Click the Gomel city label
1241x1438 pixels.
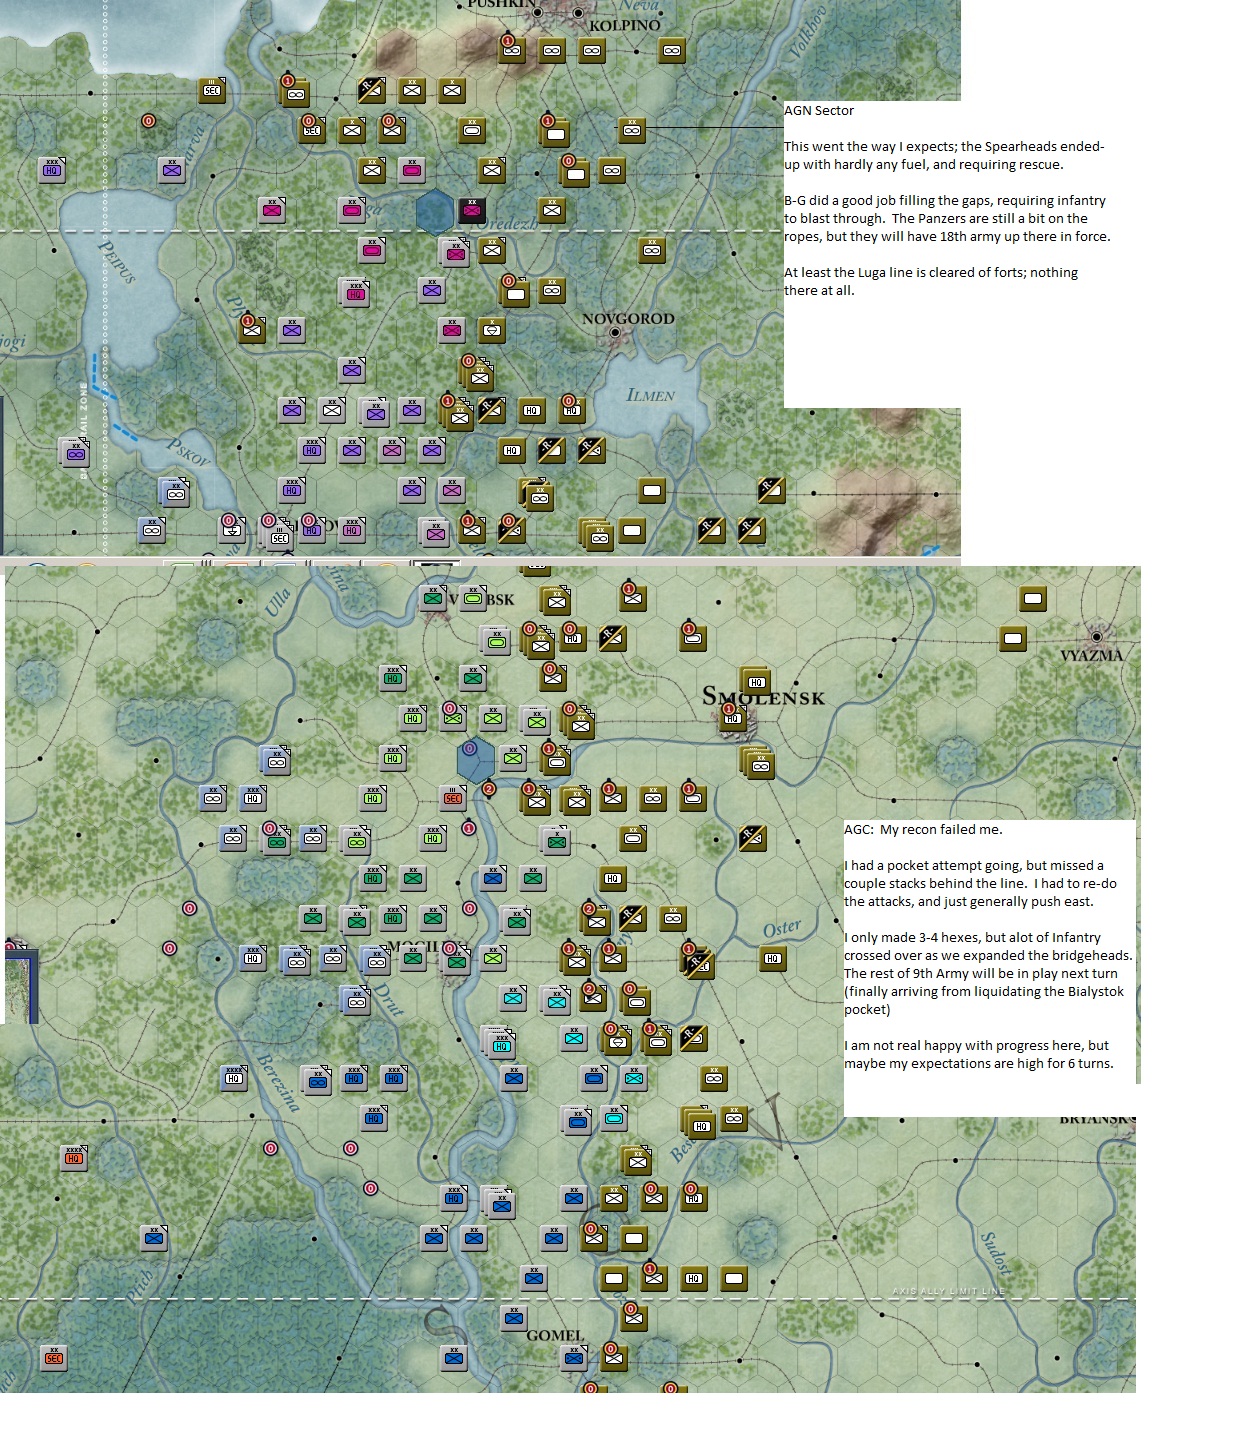pos(555,1335)
